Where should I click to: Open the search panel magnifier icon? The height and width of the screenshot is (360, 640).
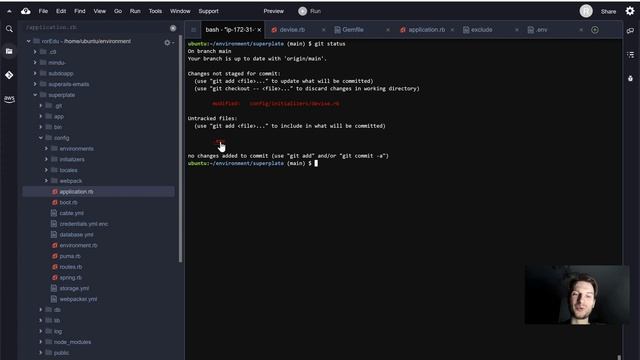tap(9, 29)
